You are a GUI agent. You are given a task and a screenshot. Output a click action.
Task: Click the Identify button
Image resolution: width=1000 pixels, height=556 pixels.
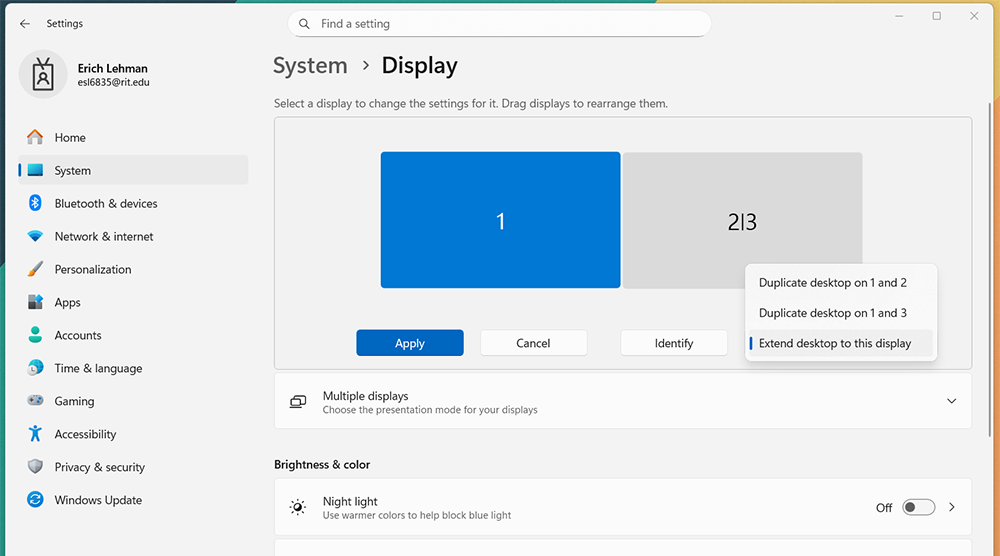673,343
